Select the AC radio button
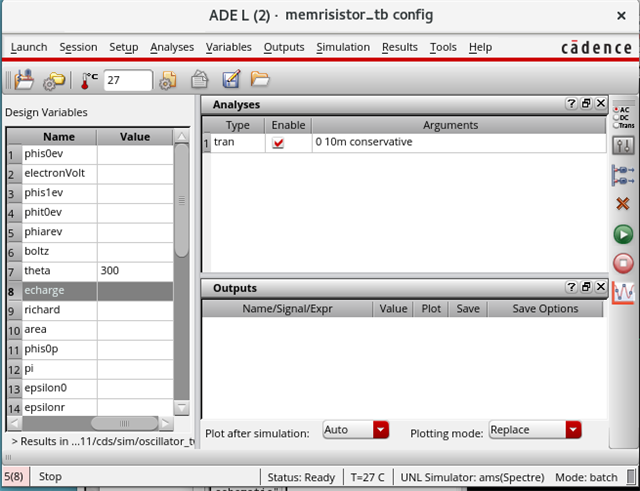 [x=616, y=110]
